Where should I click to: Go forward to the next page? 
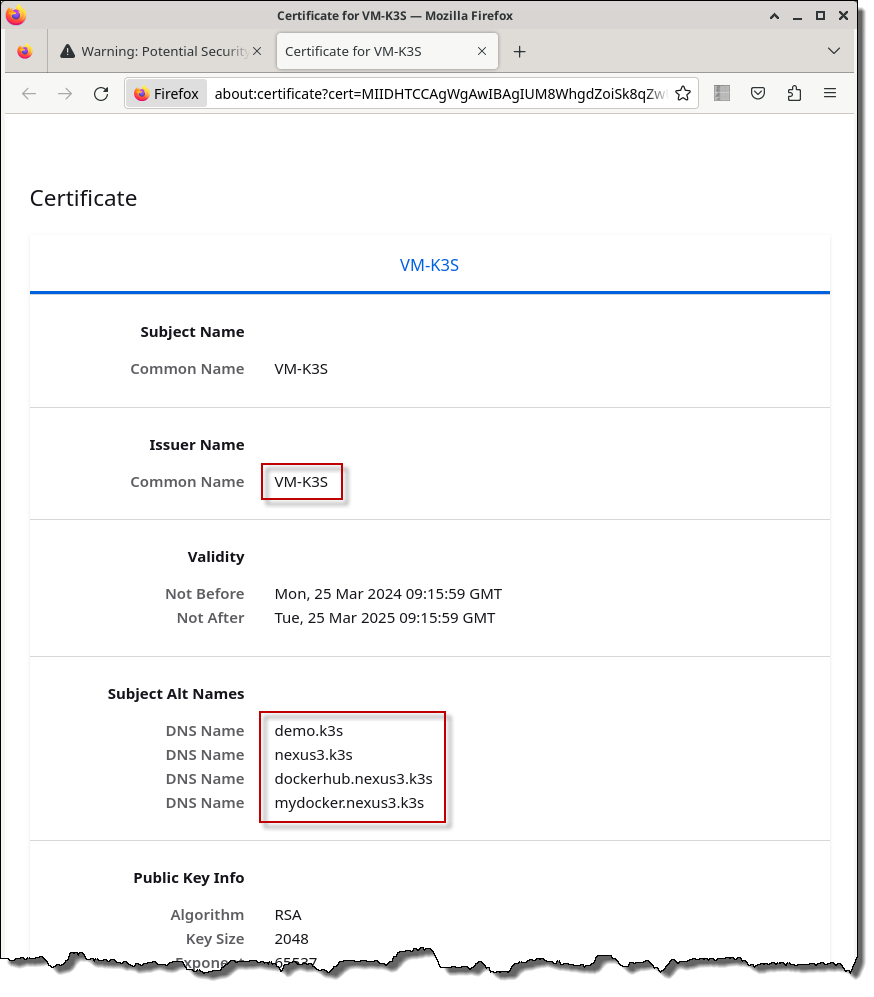pos(65,94)
